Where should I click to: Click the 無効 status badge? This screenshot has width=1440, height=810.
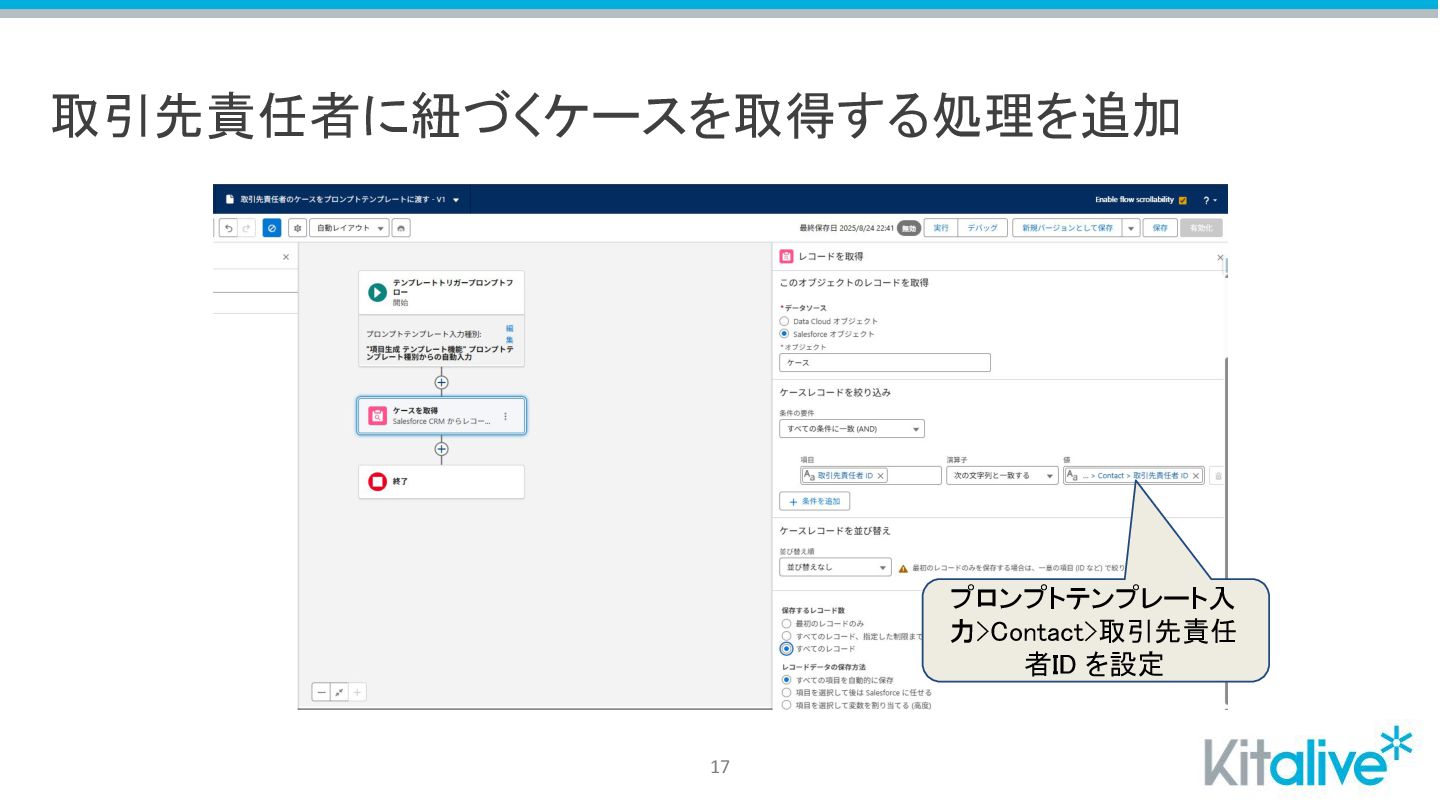tap(909, 228)
